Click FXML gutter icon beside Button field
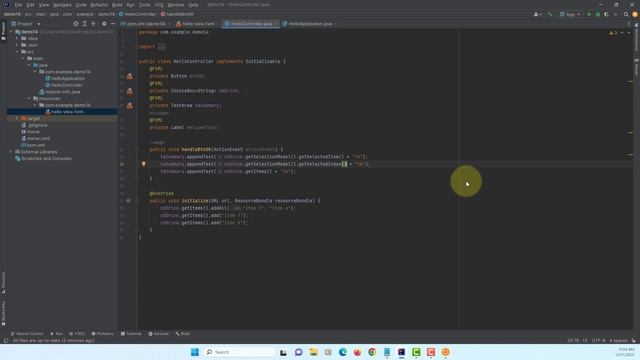This screenshot has width=640, height=360. coord(129,76)
